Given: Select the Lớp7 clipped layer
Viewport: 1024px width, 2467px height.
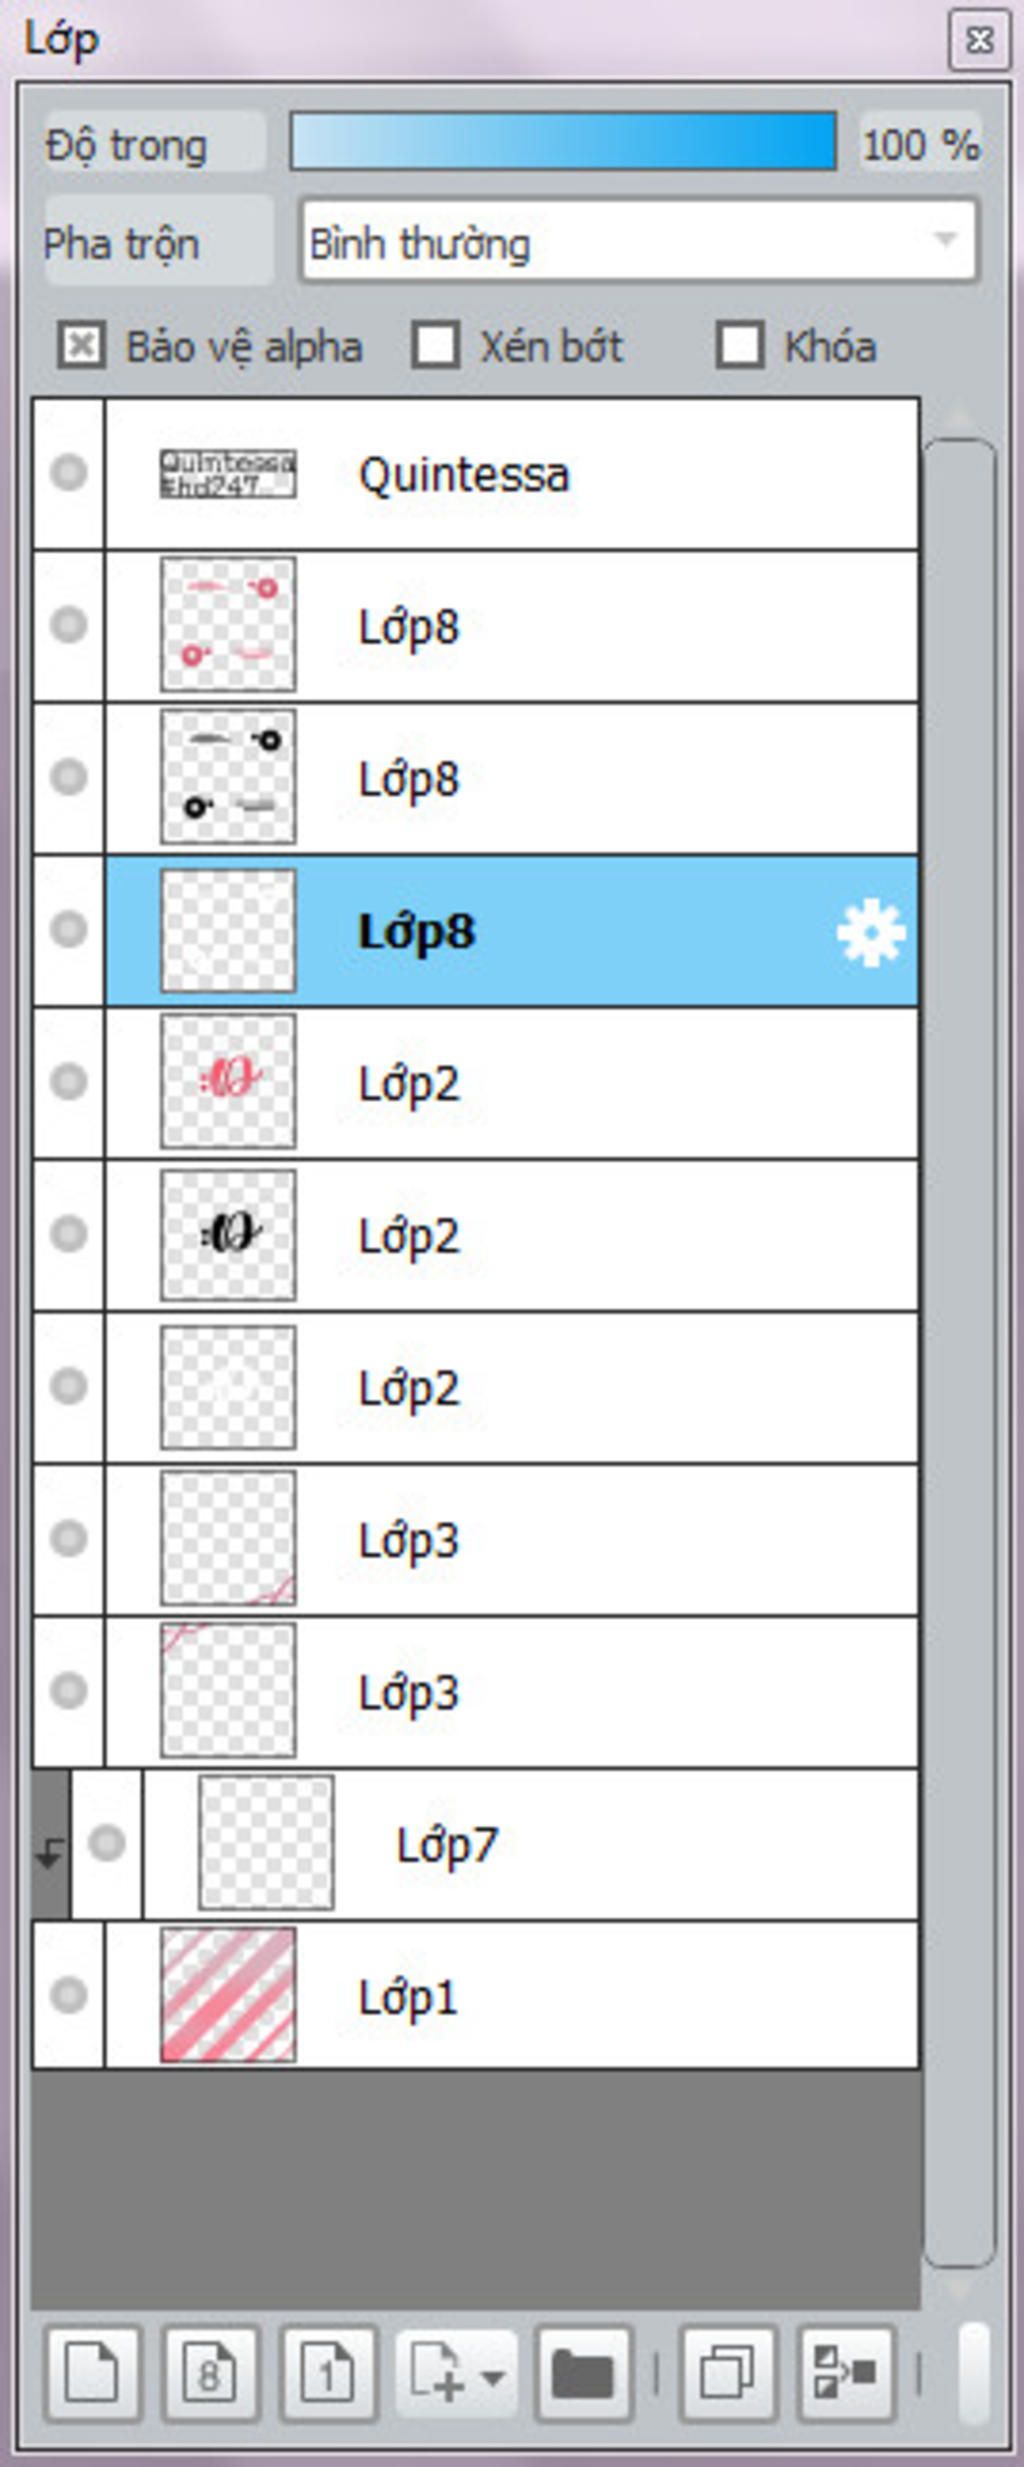Looking at the screenshot, I should 531,1845.
